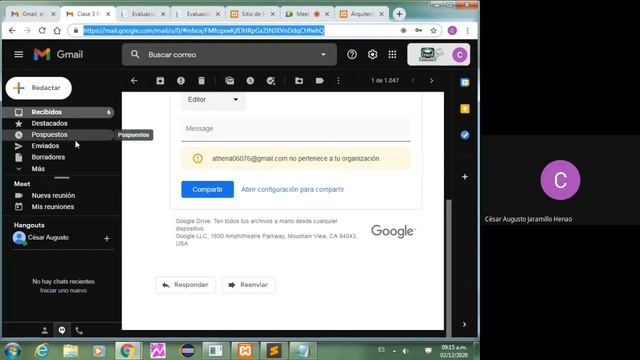Click the Redactar compose button

[x=39, y=88]
